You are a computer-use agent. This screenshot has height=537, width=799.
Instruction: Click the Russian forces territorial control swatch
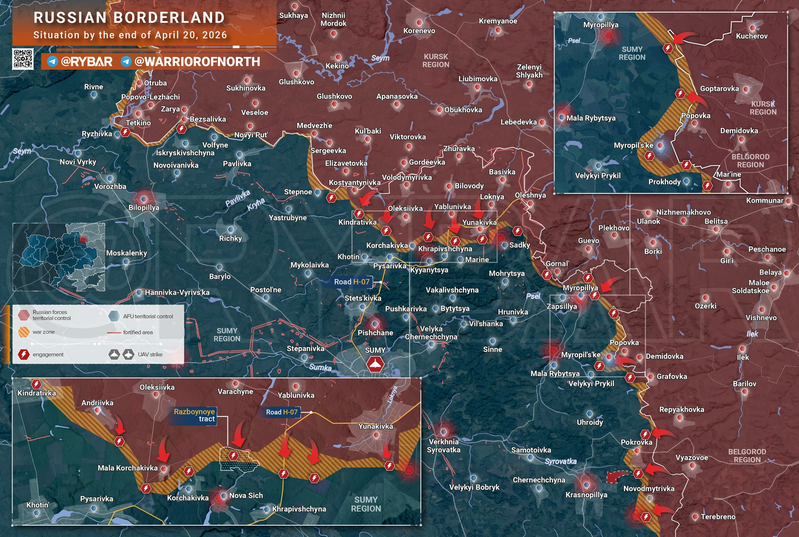pos(23,314)
